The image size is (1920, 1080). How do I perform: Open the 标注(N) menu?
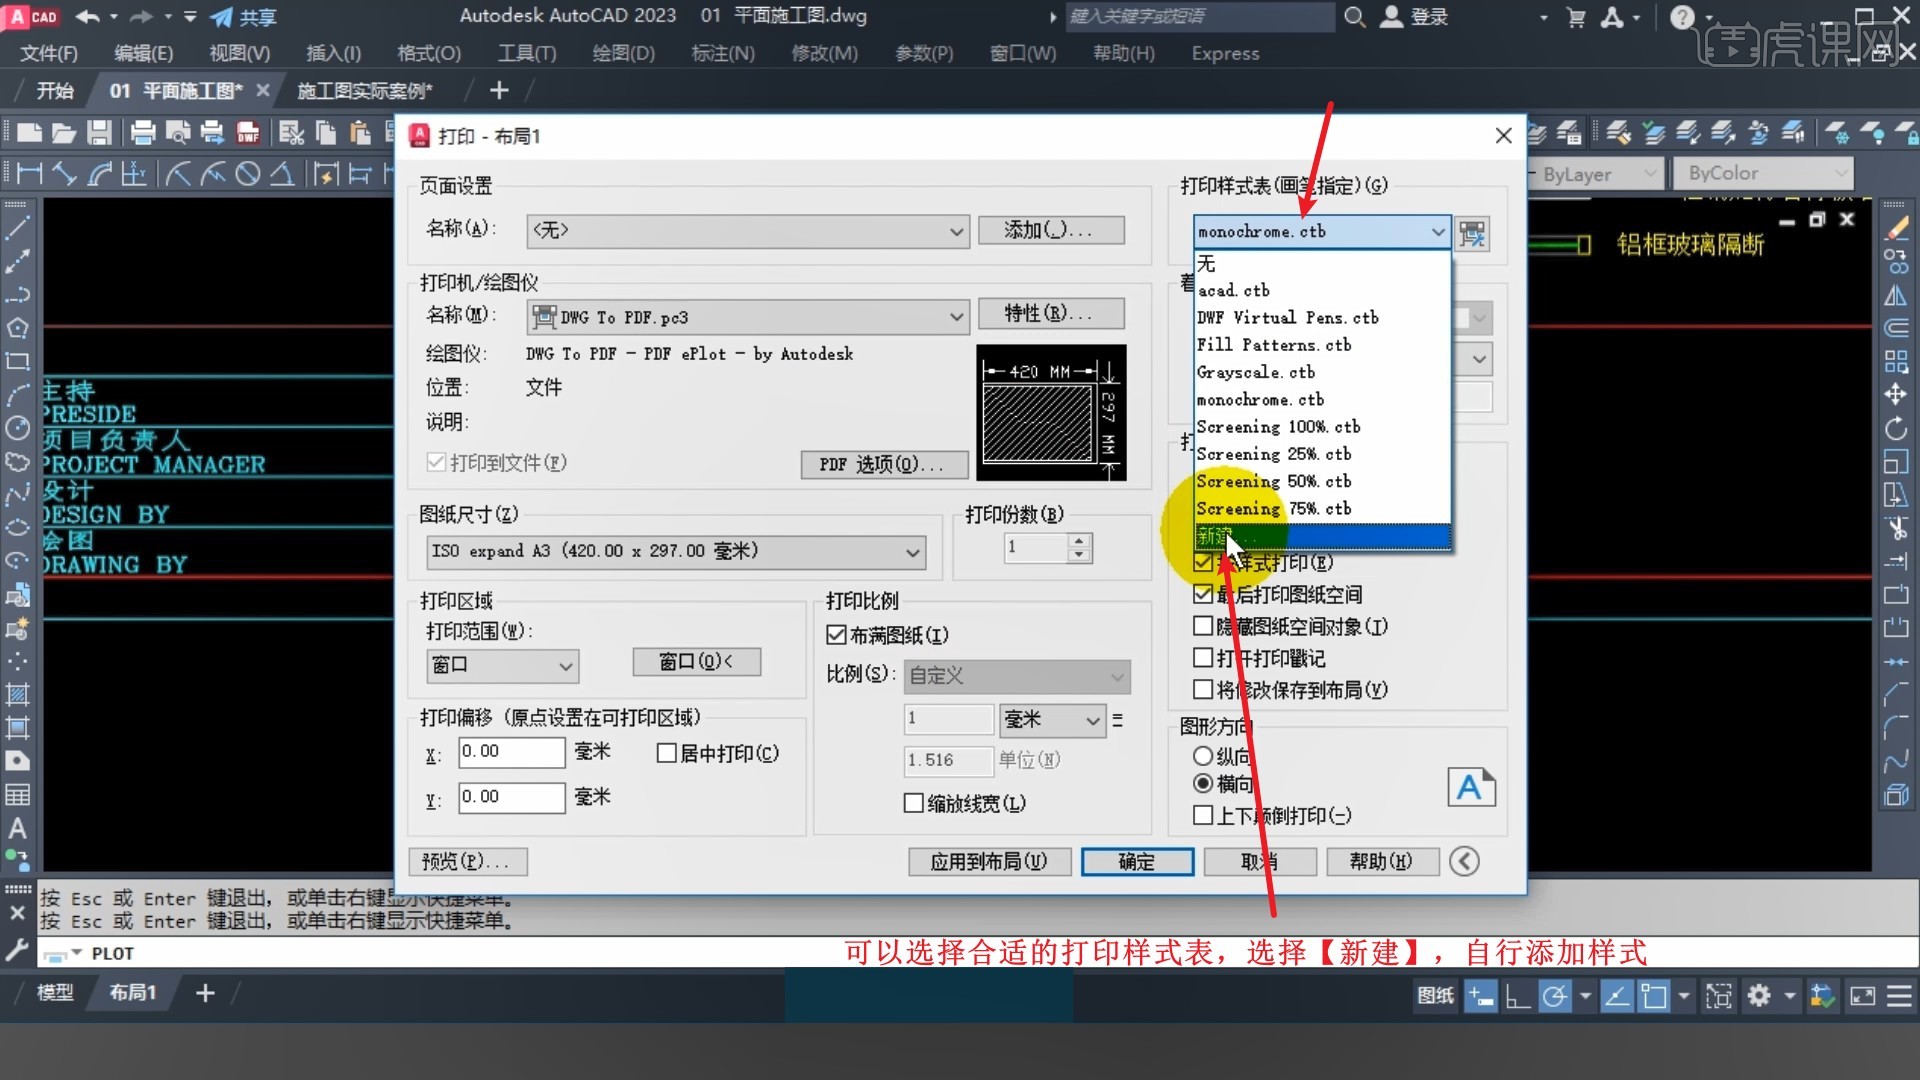(723, 53)
